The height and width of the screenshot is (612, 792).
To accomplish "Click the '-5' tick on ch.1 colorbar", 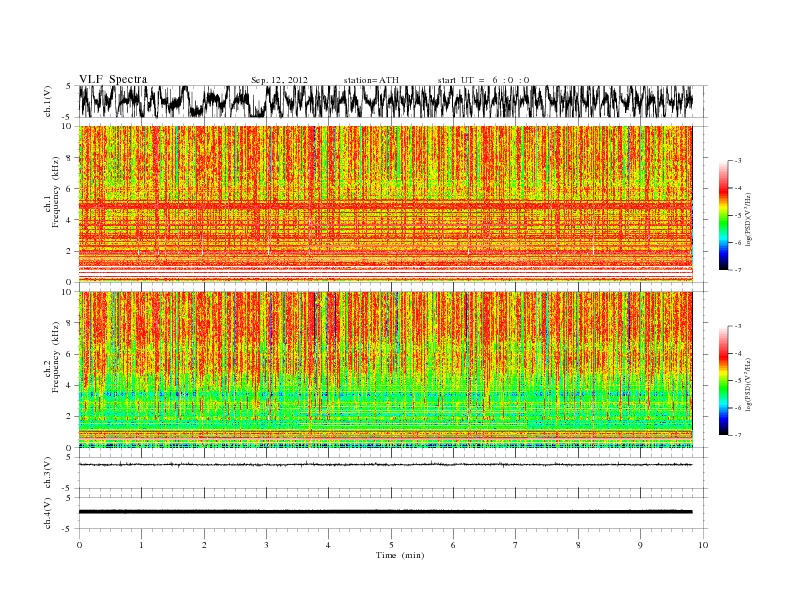I will tap(738, 216).
